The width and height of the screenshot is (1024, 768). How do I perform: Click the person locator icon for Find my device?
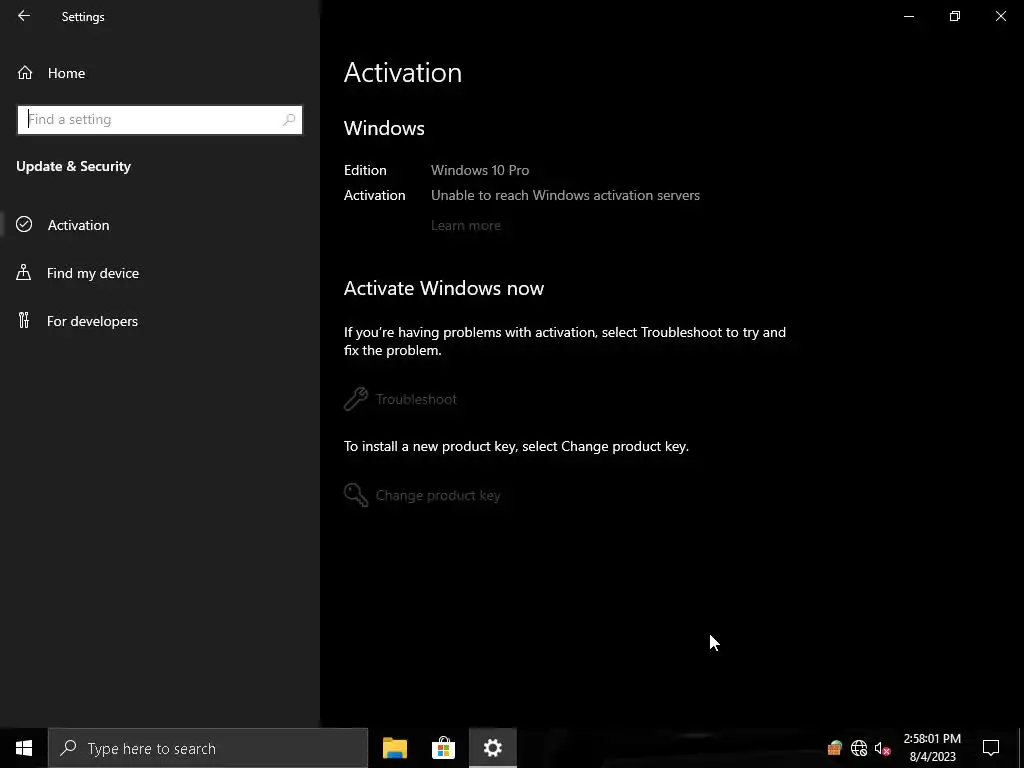[x=24, y=272]
